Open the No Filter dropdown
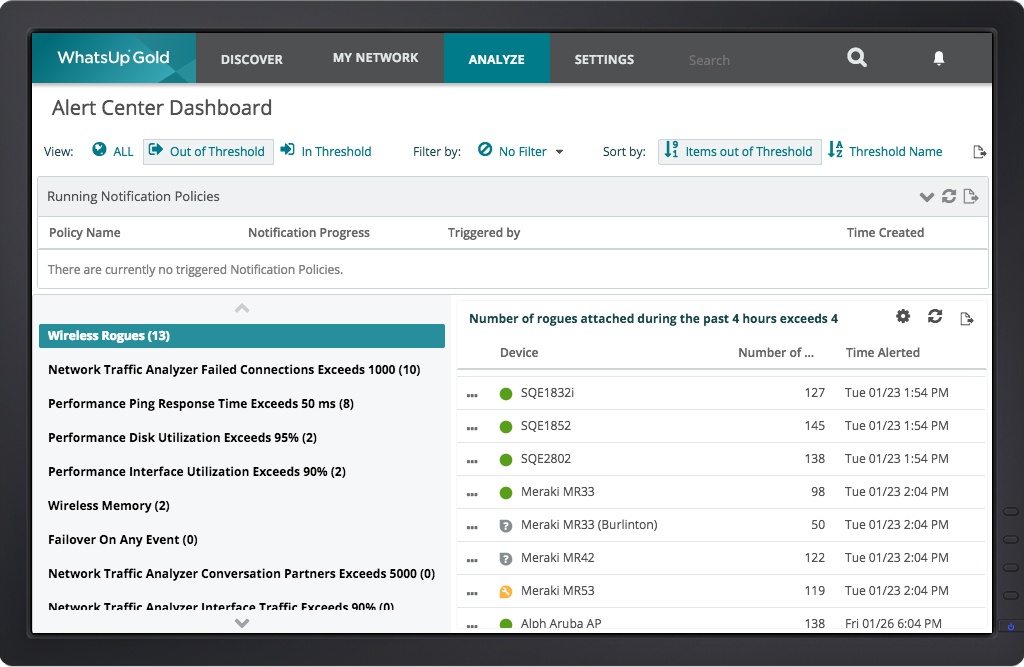The height and width of the screenshot is (667, 1024). (520, 151)
